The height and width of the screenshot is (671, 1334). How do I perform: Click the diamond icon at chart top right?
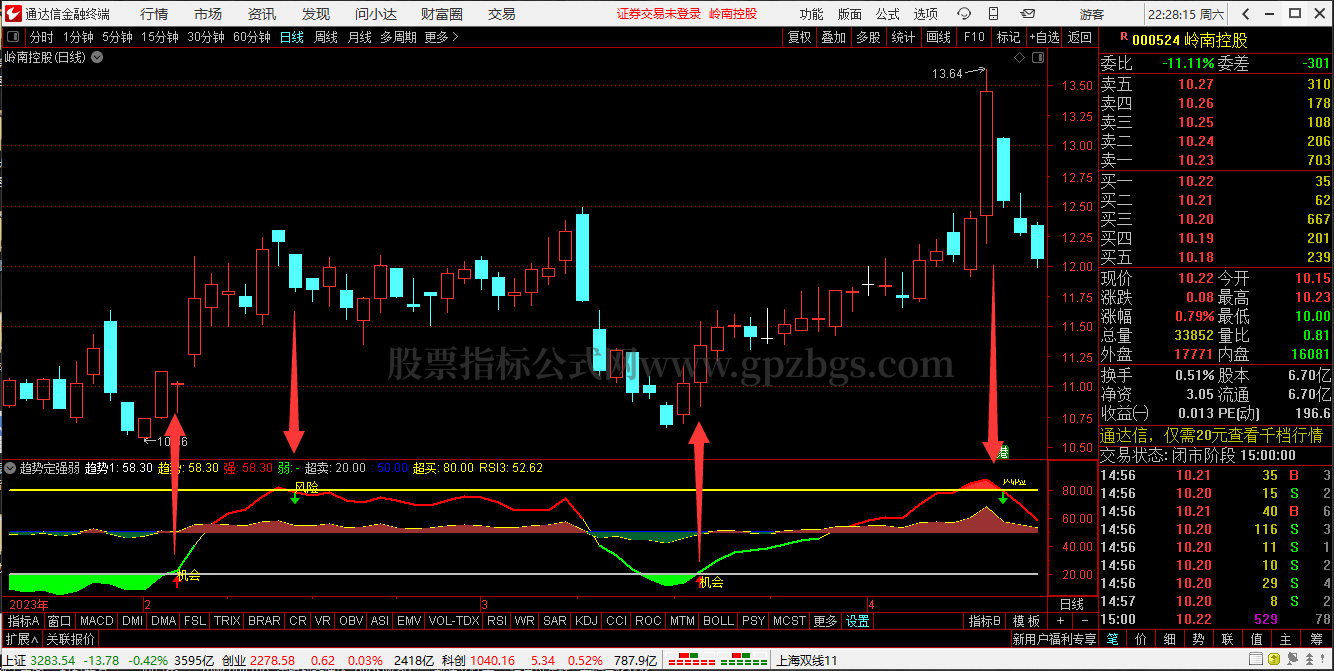tap(1019, 57)
